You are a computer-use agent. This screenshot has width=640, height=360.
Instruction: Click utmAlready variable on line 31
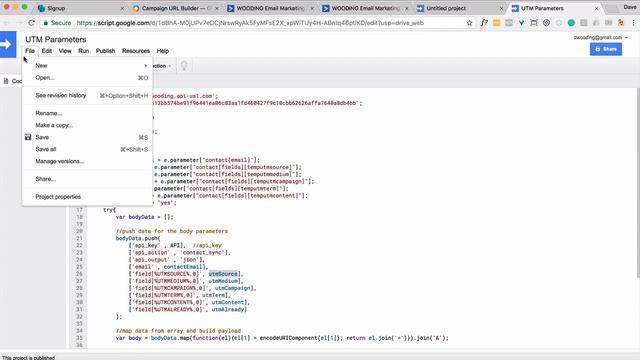(228, 309)
